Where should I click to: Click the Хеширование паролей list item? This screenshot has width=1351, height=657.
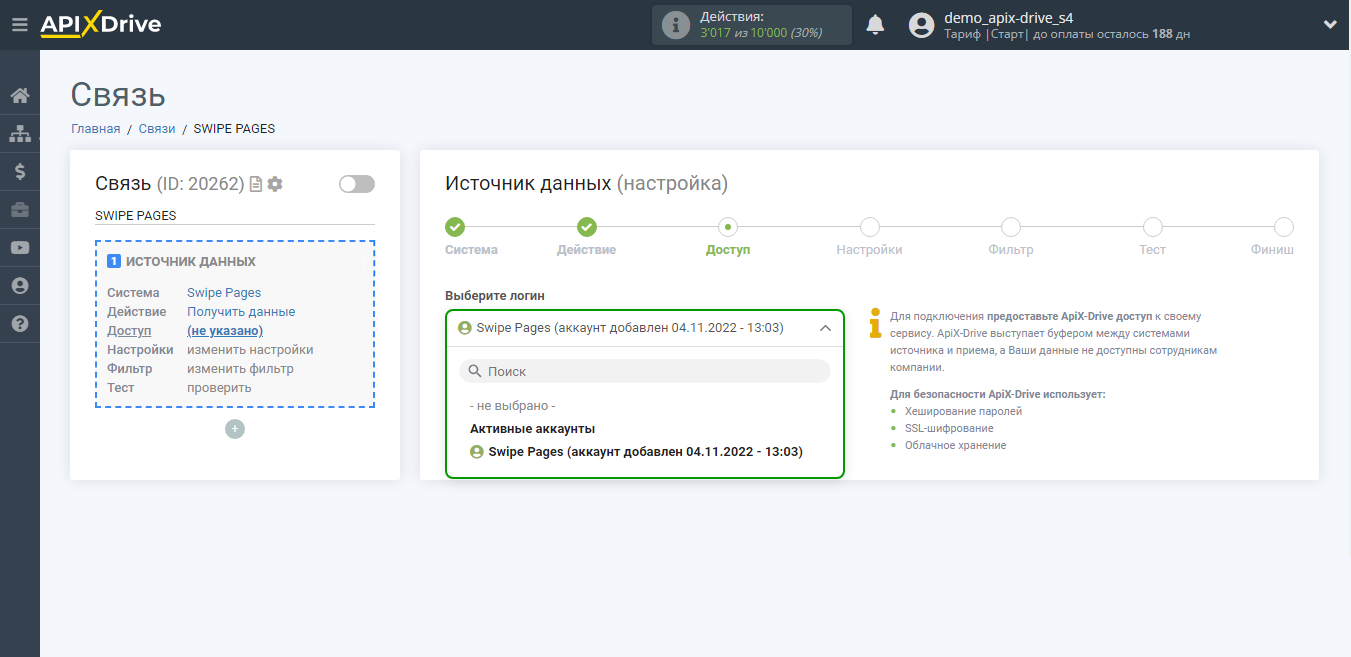[963, 411]
